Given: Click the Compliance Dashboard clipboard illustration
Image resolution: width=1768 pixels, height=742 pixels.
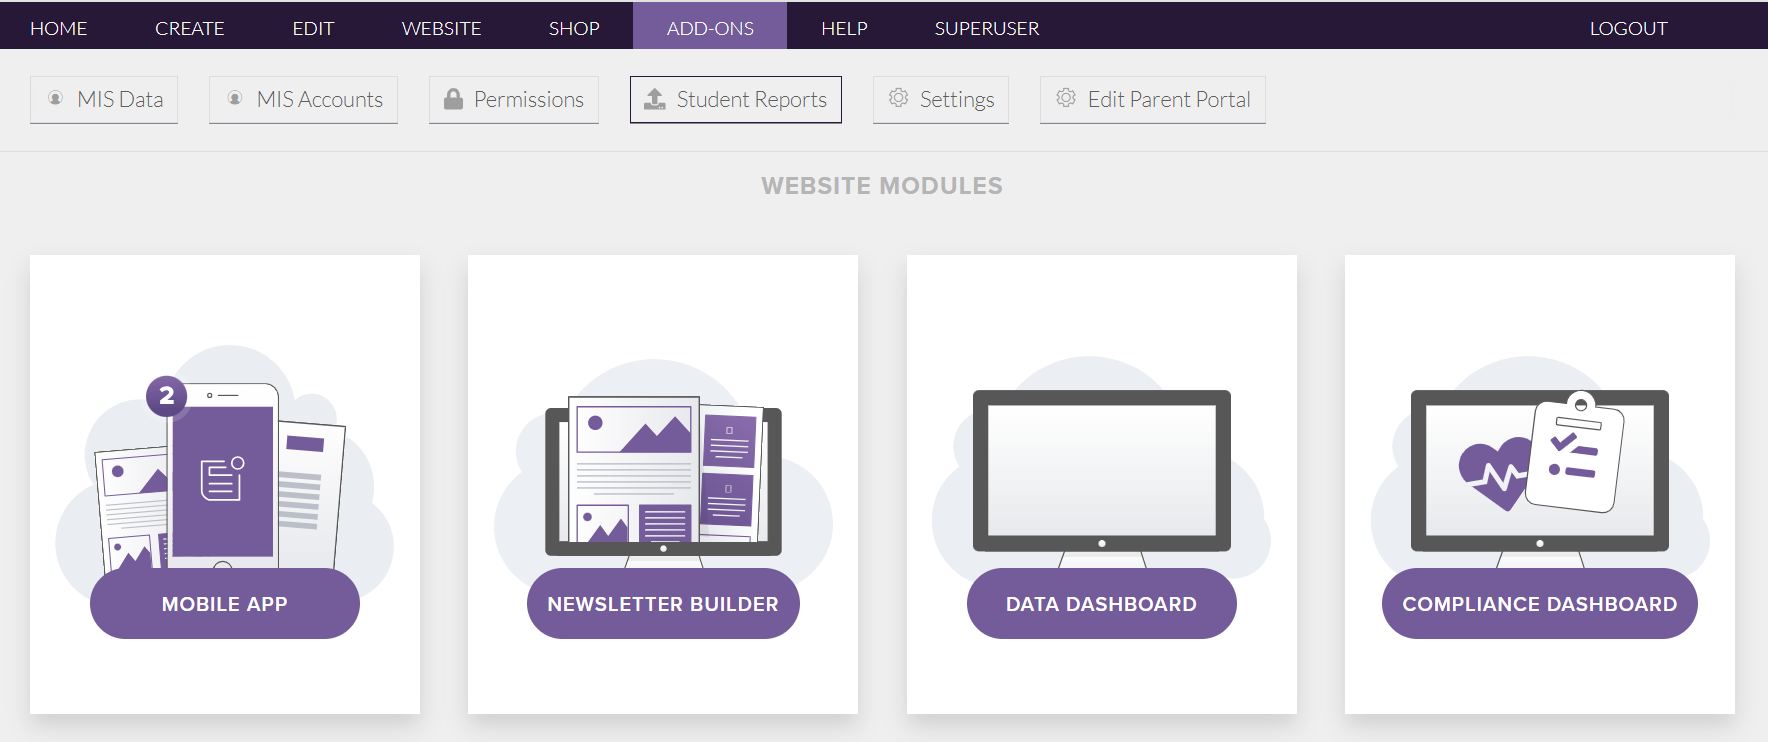Looking at the screenshot, I should pyautogui.click(x=1577, y=452).
